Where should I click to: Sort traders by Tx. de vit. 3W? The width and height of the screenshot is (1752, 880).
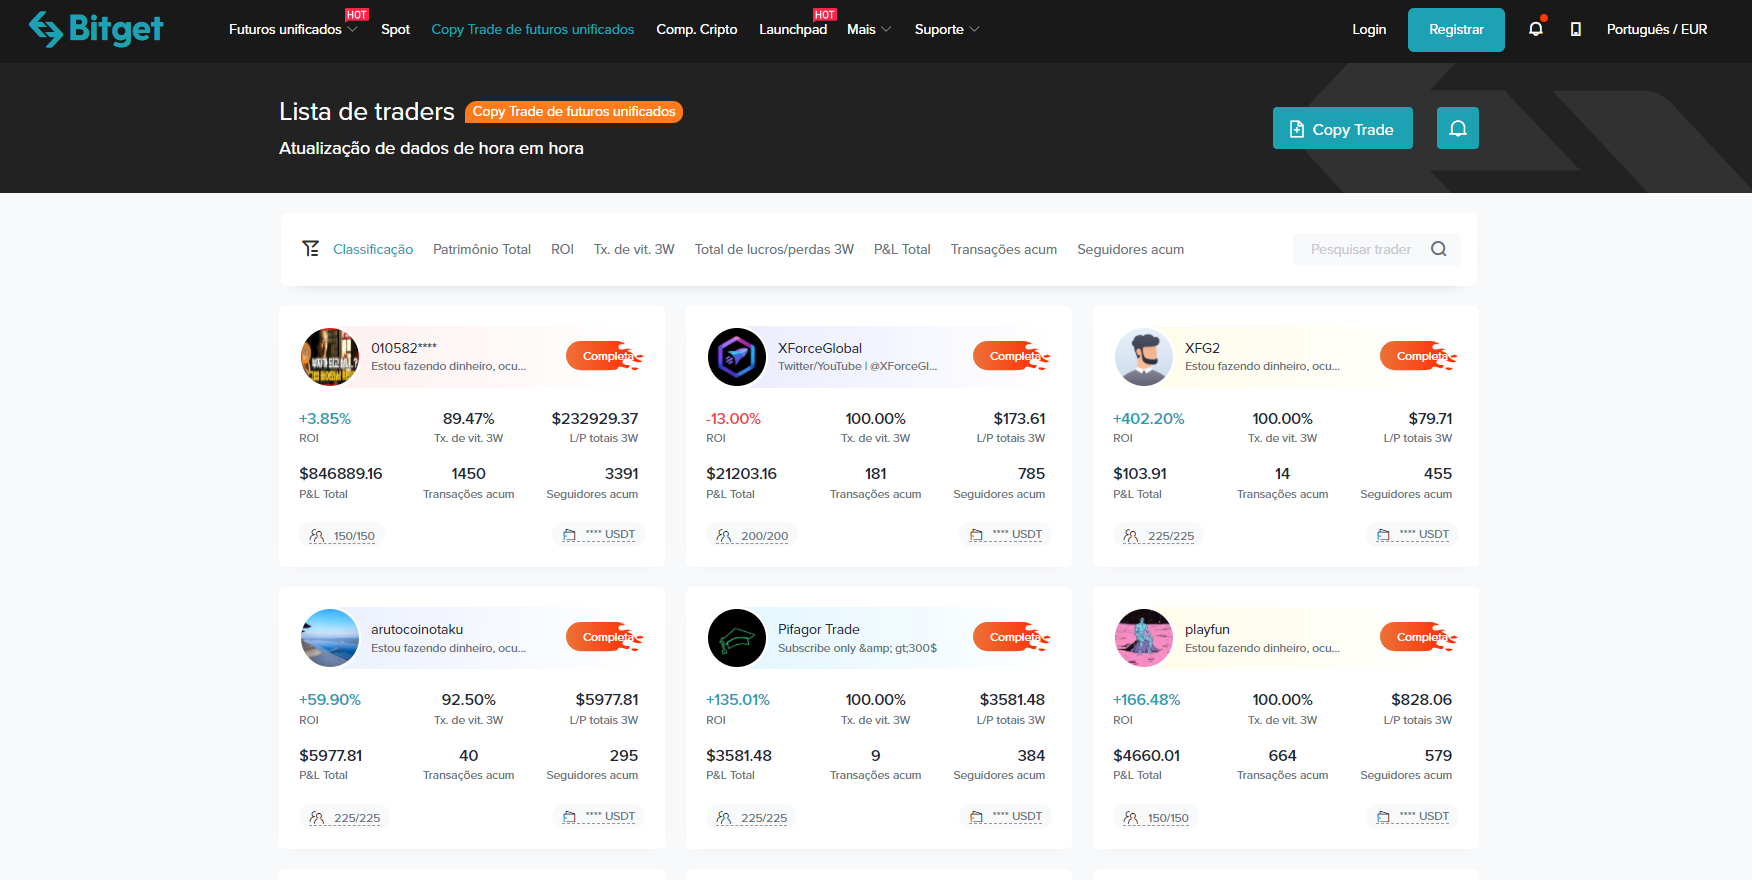pyautogui.click(x=634, y=249)
